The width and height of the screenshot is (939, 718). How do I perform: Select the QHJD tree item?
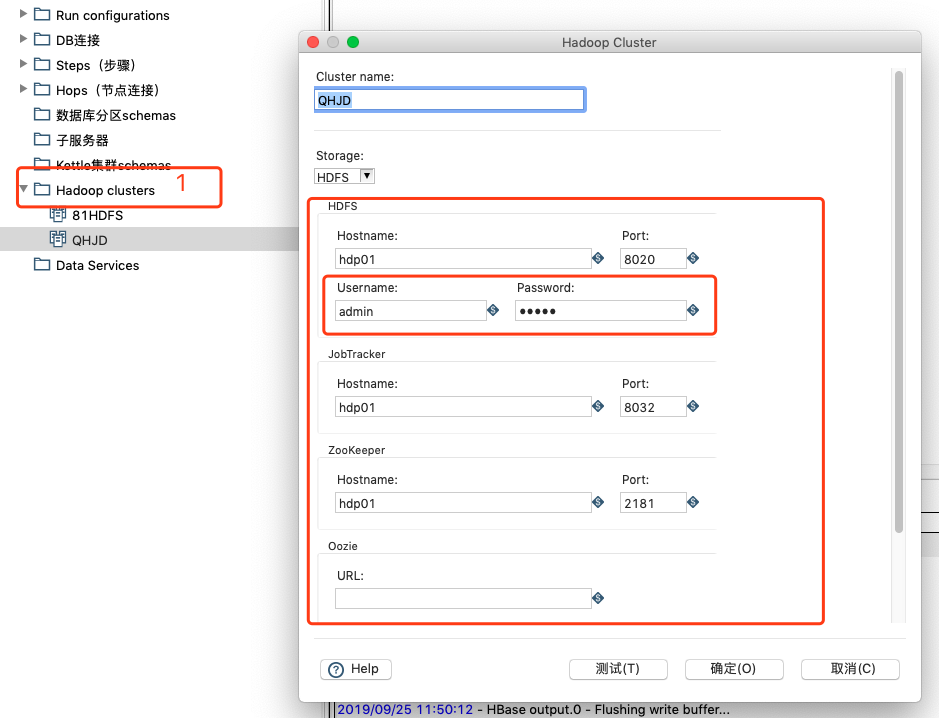point(90,240)
